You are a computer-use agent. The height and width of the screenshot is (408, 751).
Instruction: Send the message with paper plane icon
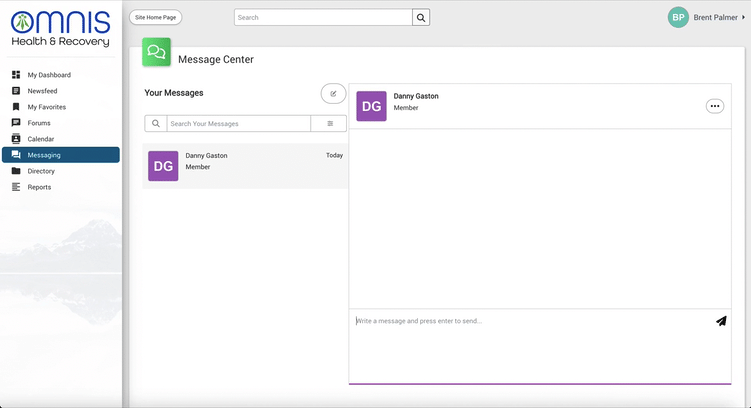pyautogui.click(x=721, y=321)
